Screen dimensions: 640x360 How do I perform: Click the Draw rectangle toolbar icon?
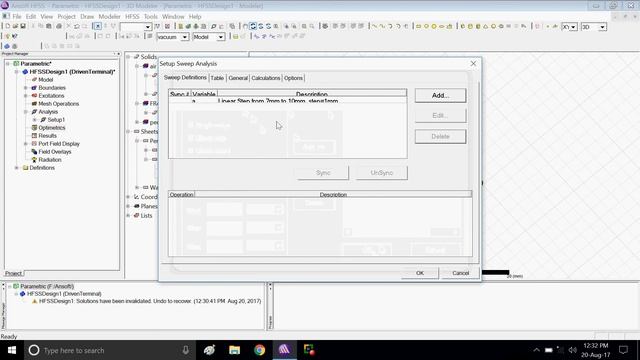pos(418,26)
